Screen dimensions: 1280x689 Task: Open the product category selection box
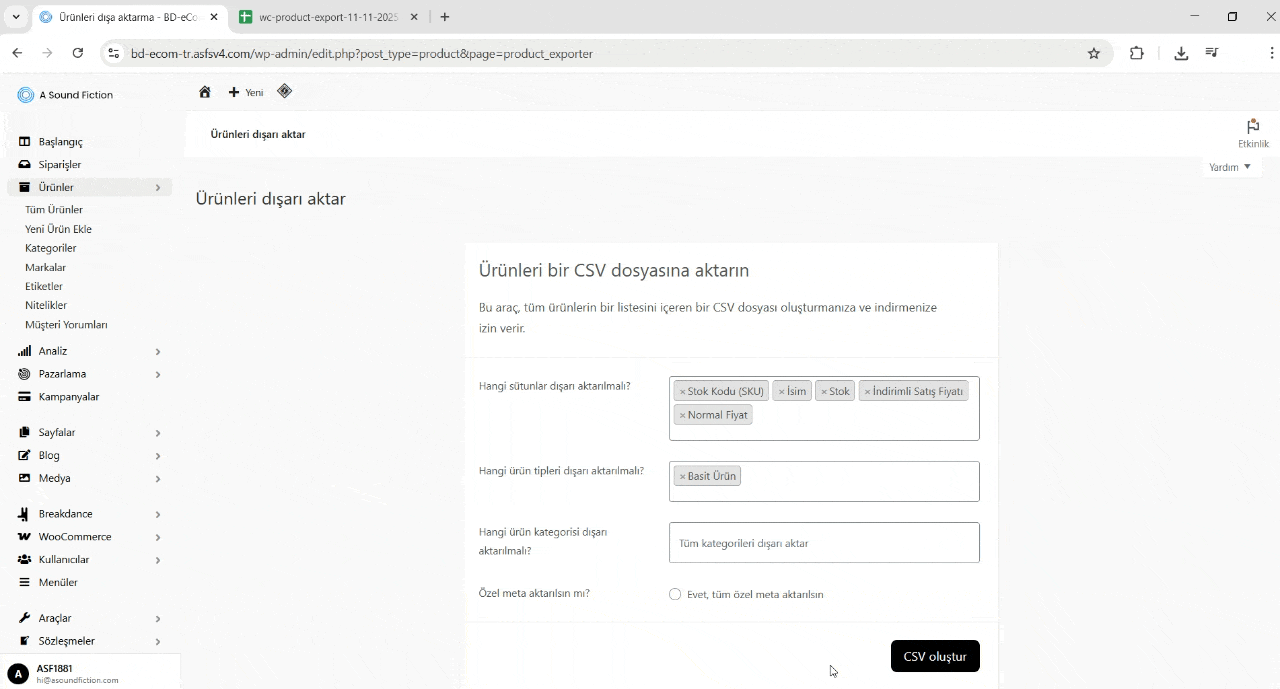coord(823,543)
